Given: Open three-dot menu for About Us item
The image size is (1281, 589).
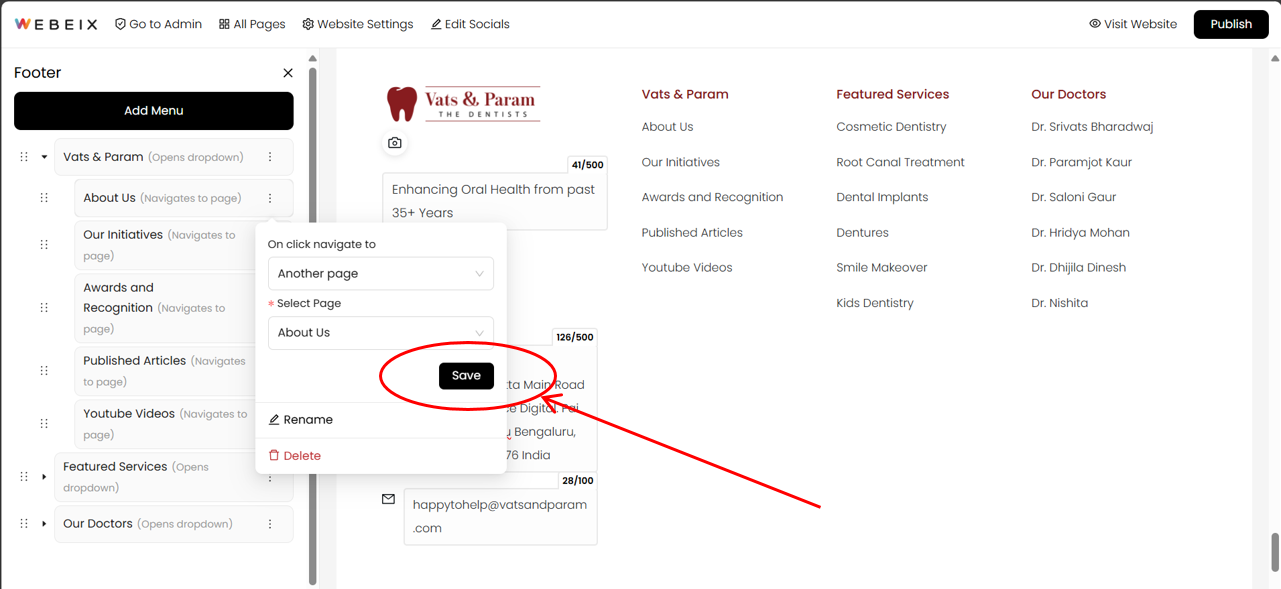Looking at the screenshot, I should (x=270, y=198).
